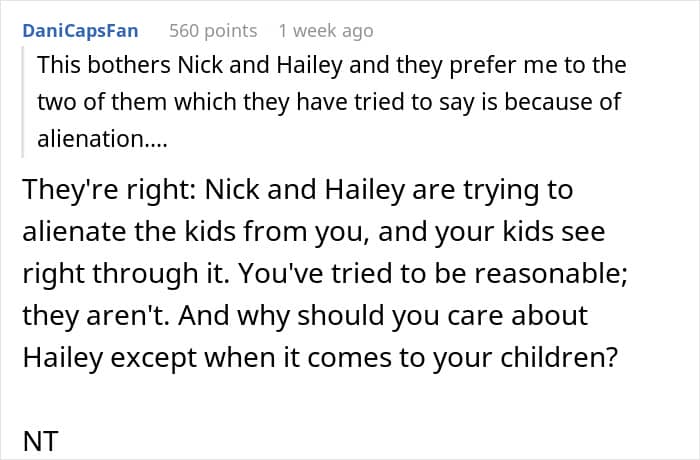
Task: Click the "560 points" score text
Action: (213, 31)
